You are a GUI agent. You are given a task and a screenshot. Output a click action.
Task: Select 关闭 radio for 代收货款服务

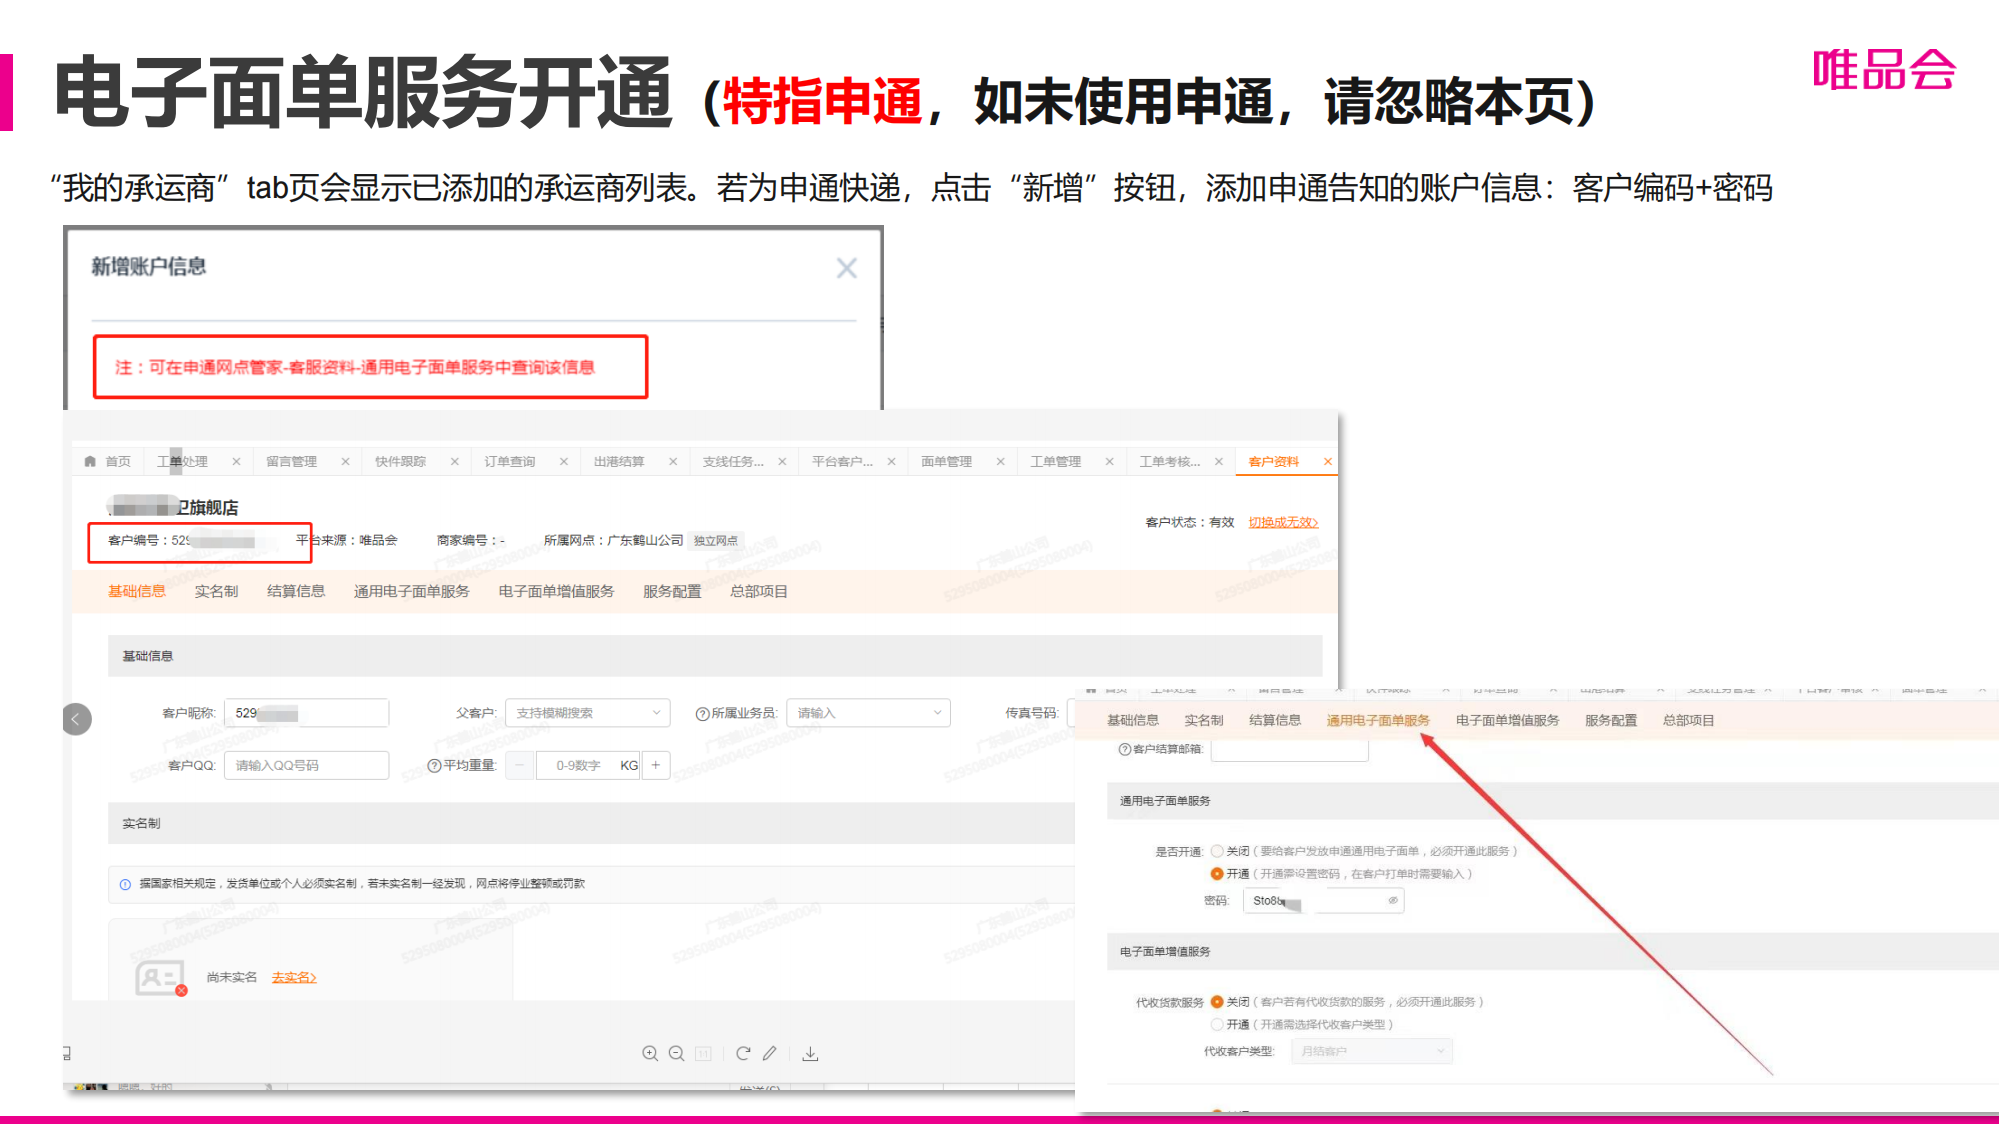coord(1217,1001)
